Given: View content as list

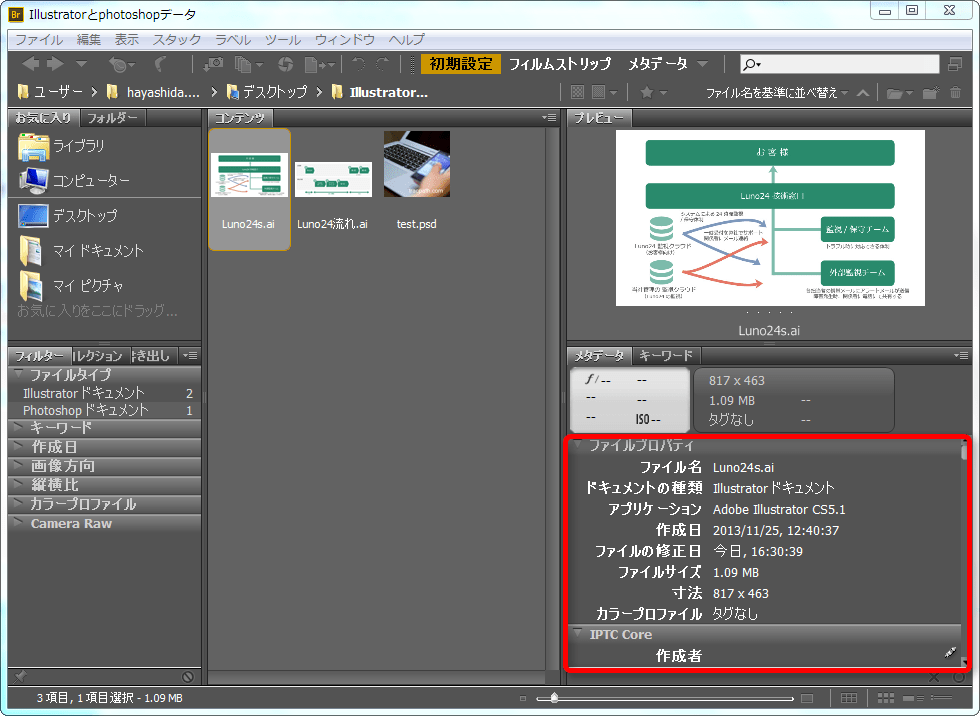Looking at the screenshot, I should [x=941, y=698].
